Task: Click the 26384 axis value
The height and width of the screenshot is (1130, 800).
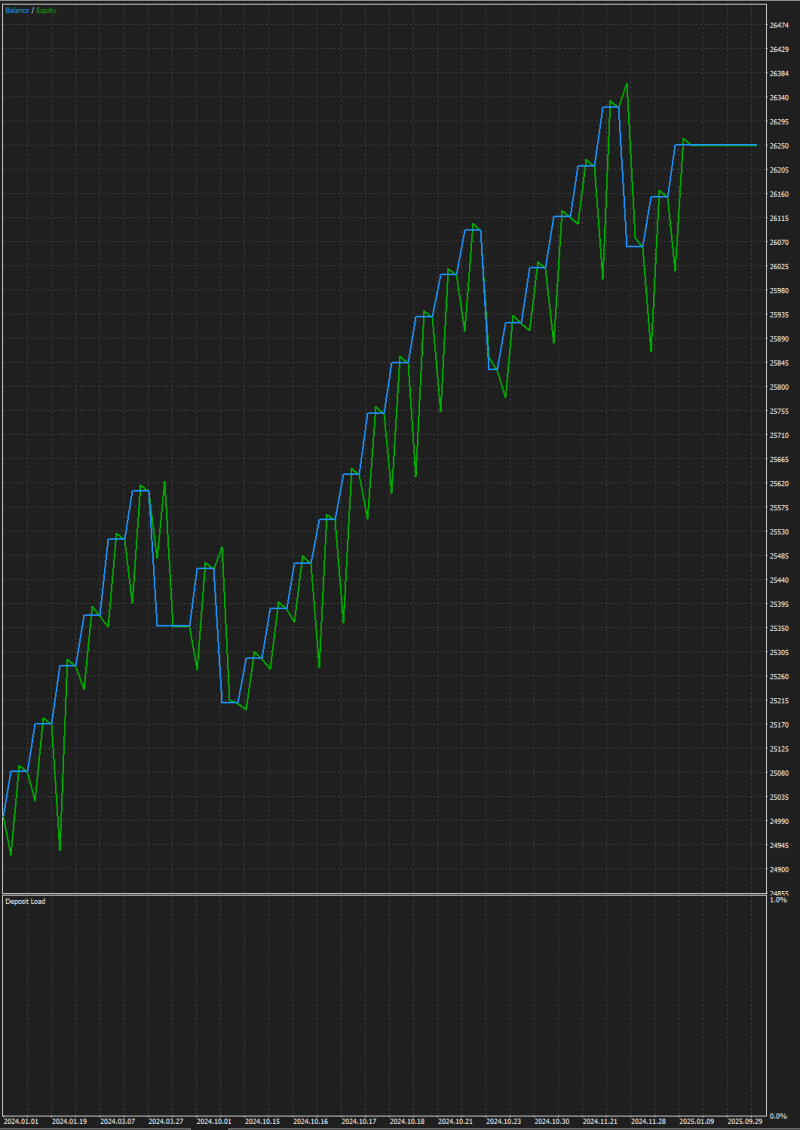Action: pyautogui.click(x=778, y=74)
